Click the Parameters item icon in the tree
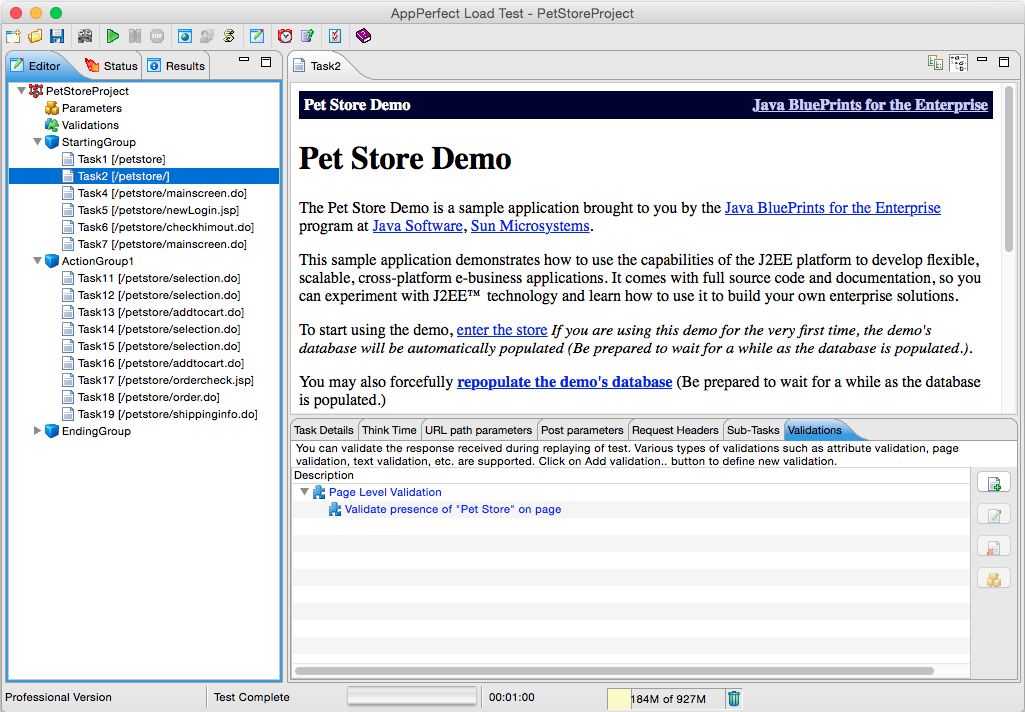 [52, 108]
